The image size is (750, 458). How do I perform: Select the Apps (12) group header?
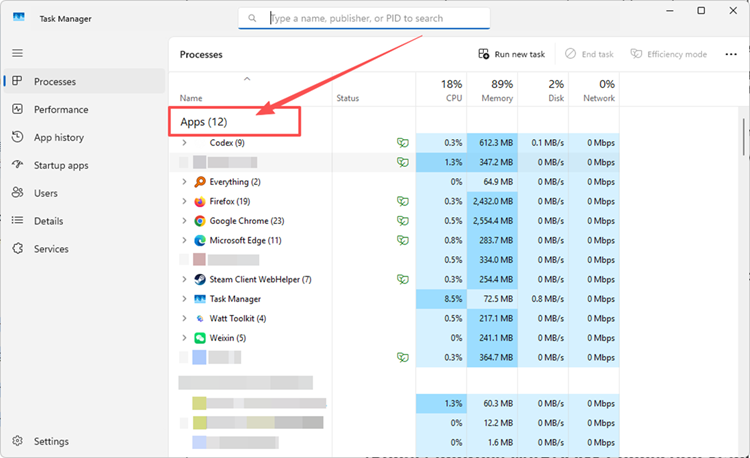point(204,122)
